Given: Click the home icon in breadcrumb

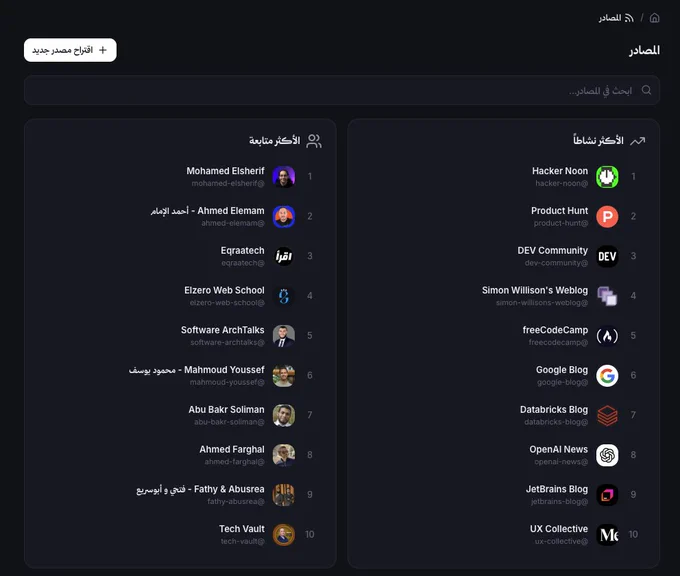Looking at the screenshot, I should click(x=654, y=18).
